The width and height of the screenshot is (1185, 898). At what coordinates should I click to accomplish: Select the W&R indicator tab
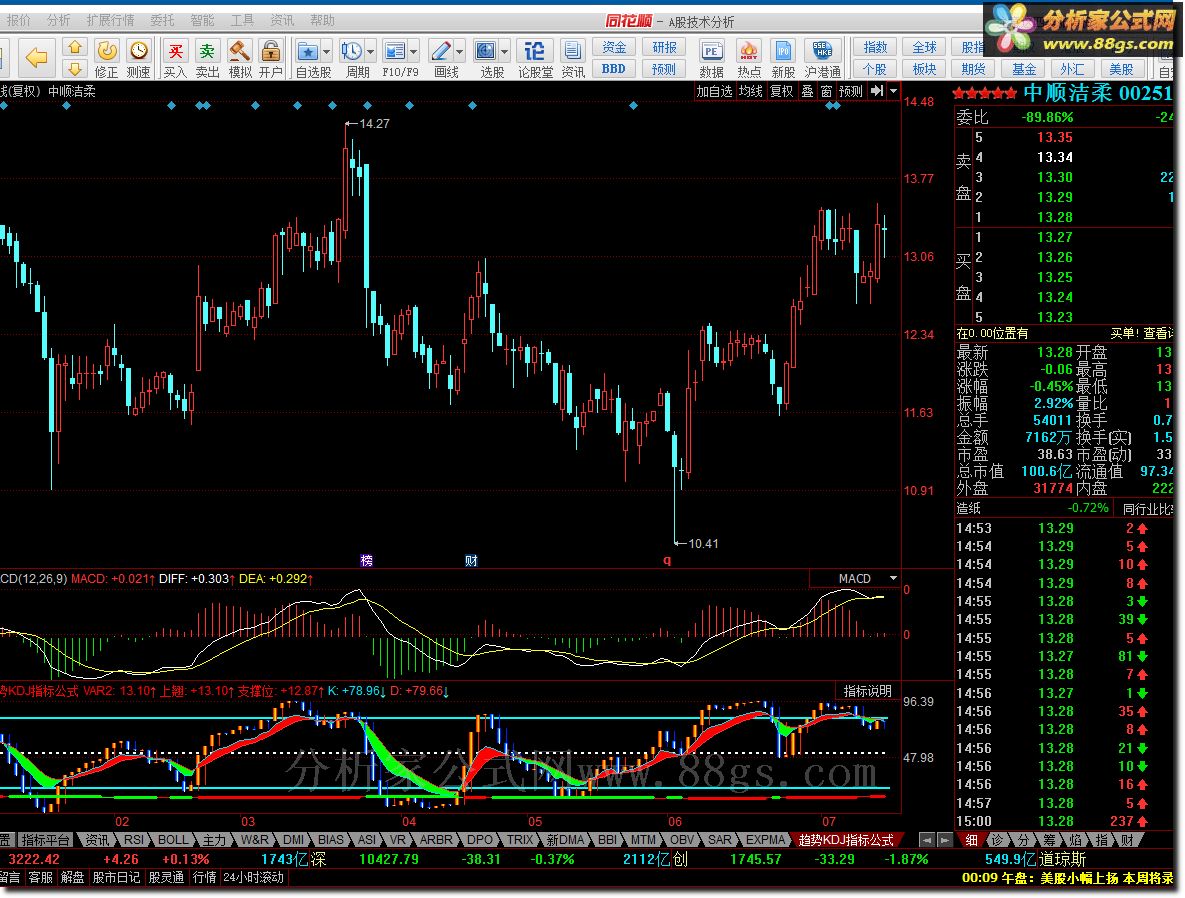tap(255, 840)
